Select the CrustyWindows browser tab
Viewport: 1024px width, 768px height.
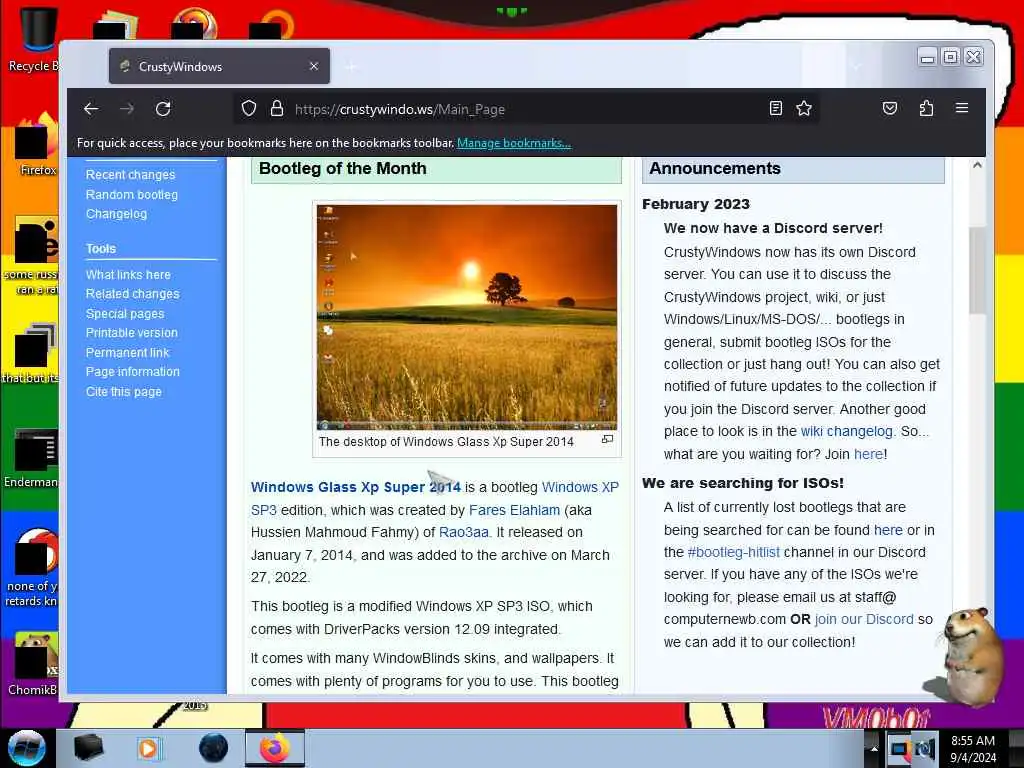pos(219,66)
